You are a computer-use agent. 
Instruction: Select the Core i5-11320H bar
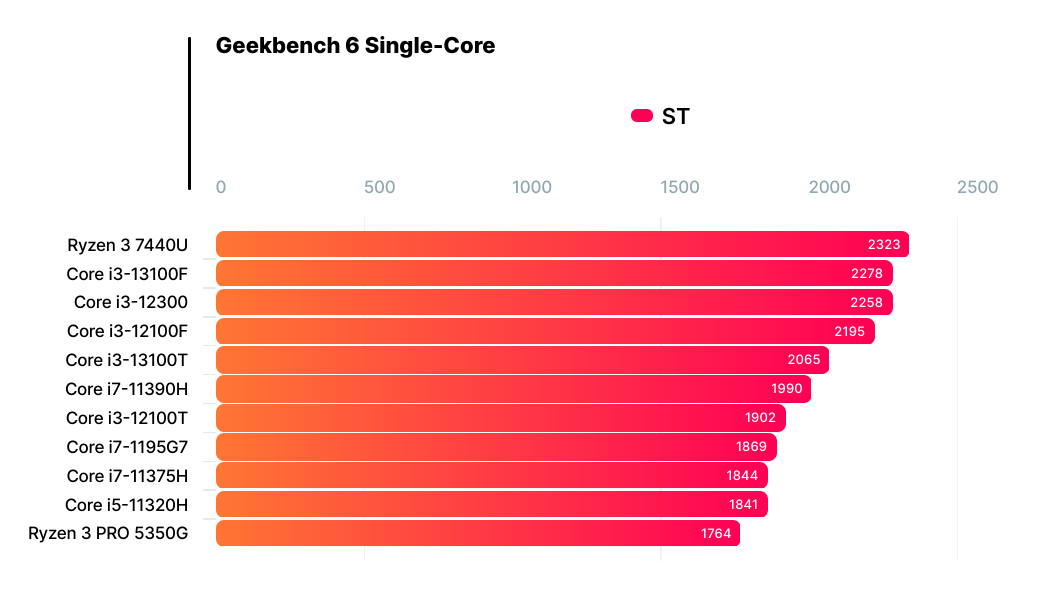click(491, 504)
